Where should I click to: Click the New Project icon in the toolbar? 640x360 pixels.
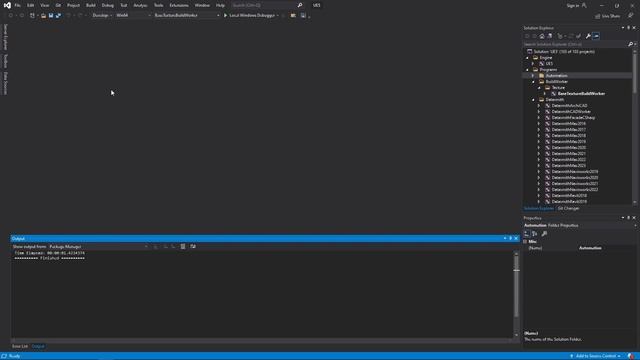pos(32,16)
